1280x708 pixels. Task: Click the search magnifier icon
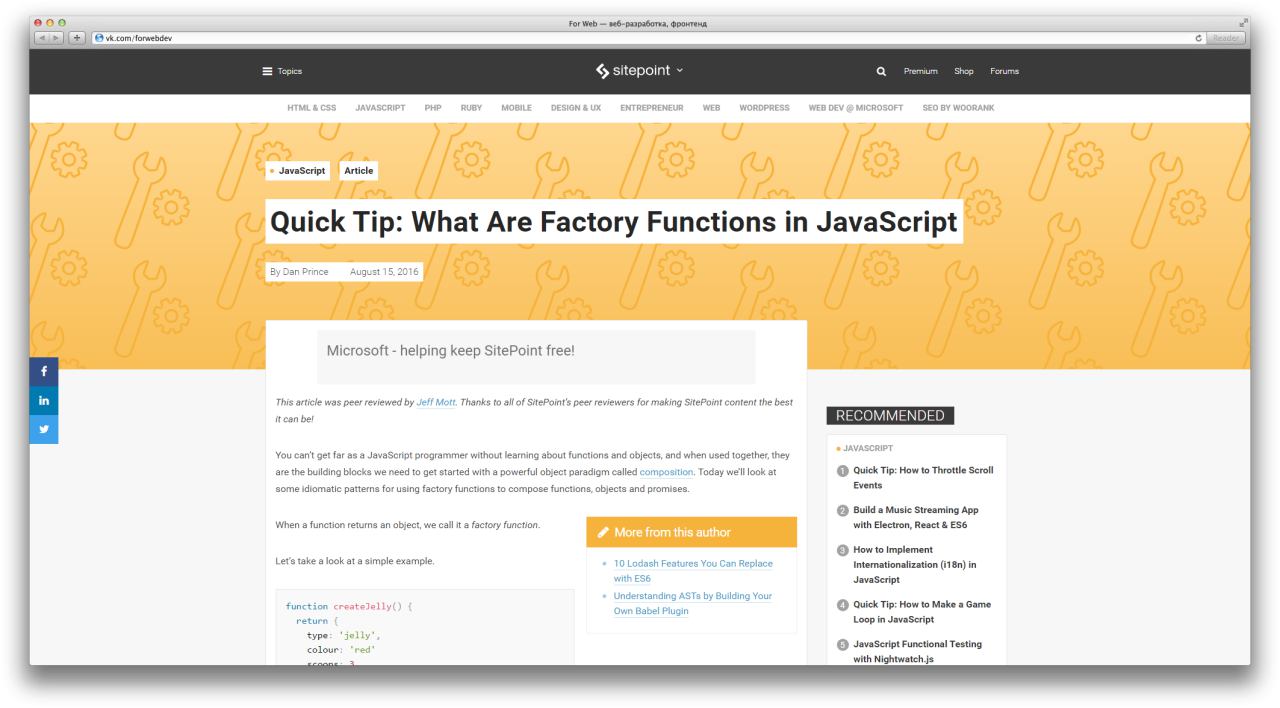point(881,71)
